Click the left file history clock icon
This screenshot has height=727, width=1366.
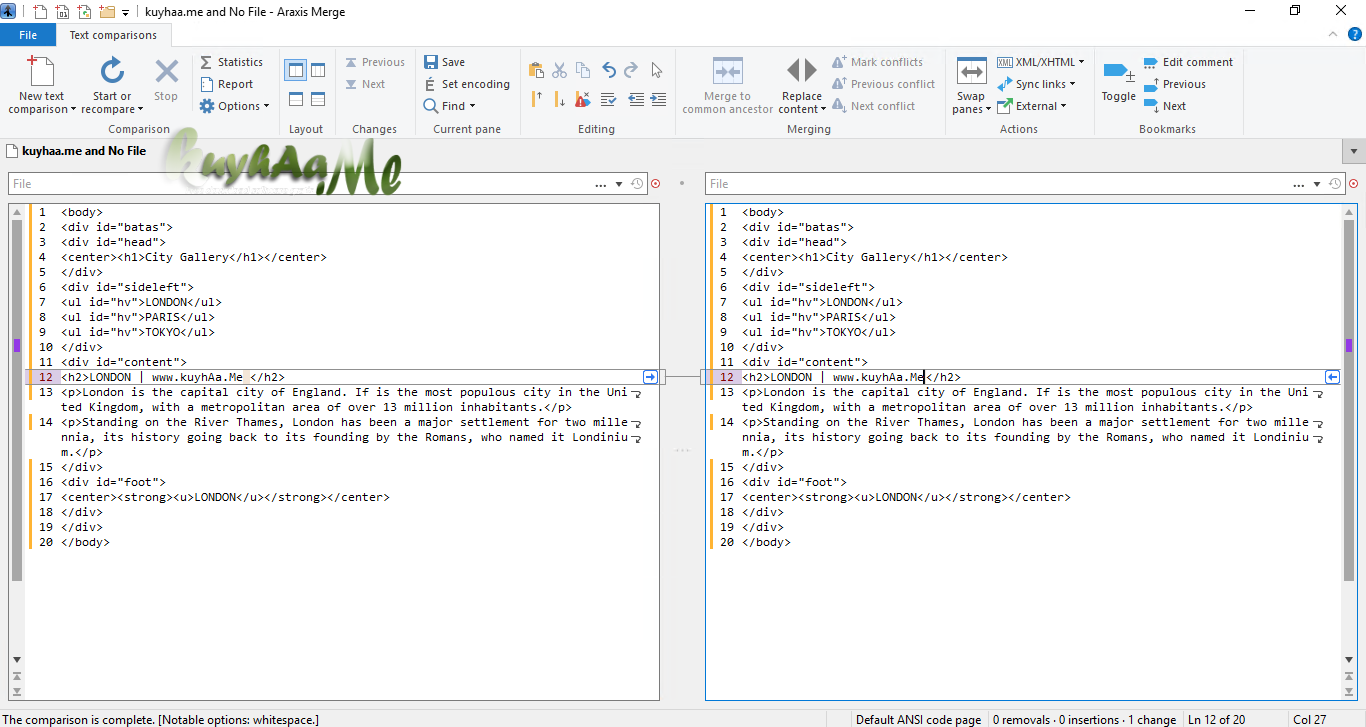pos(637,184)
